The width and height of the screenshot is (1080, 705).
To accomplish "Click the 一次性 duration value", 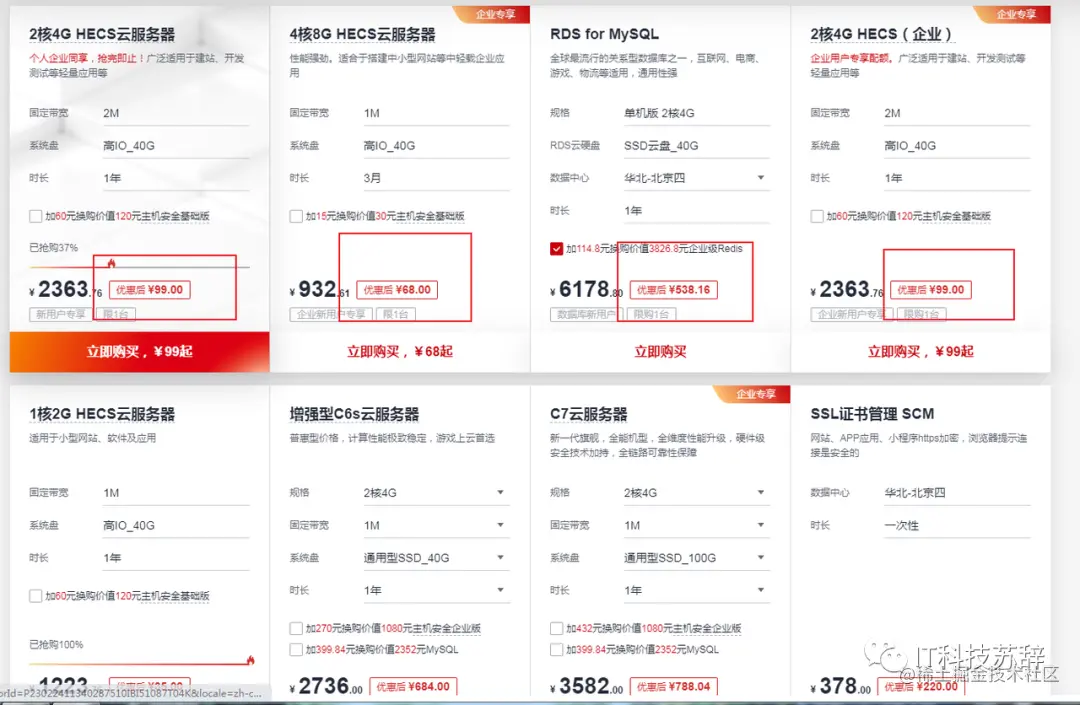I will click(x=902, y=525).
